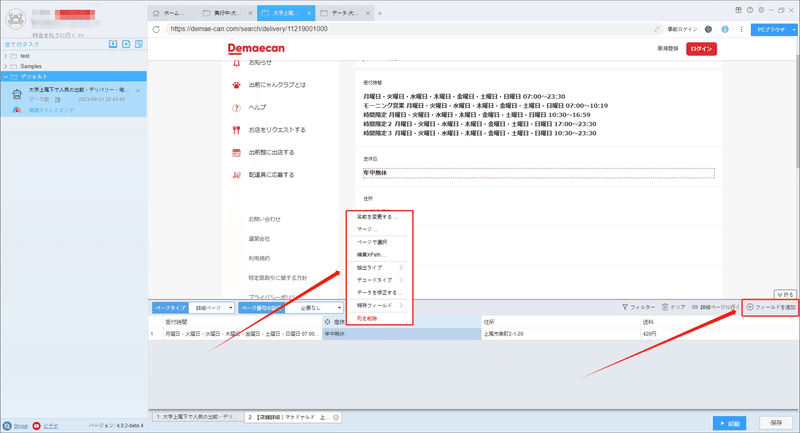Viewport: 800px width, 433px height.
Task: Click the robot icon of the 大字上尾下 task
Action: tap(17, 94)
